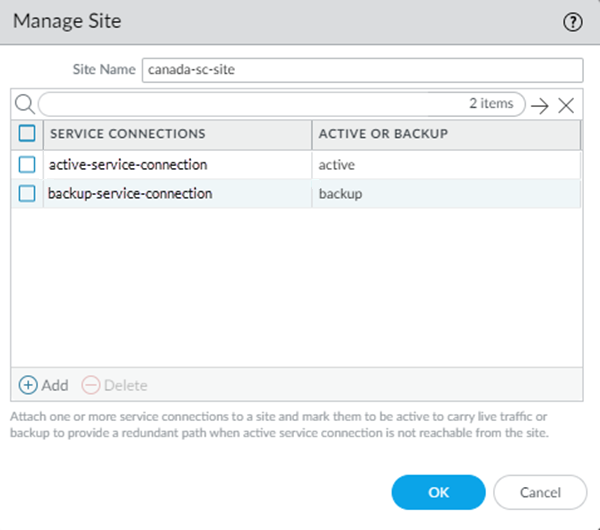Click the Delete minus icon
The width and height of the screenshot is (600, 530).
(90, 385)
